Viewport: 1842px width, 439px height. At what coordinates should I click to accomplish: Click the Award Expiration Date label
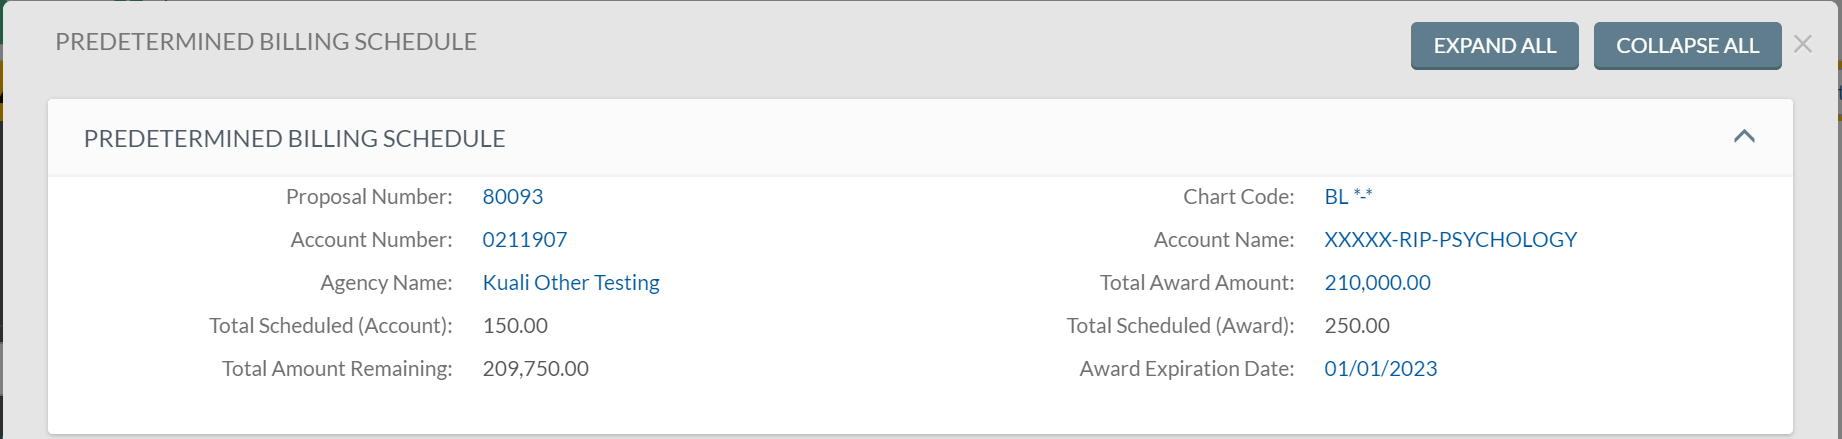pyautogui.click(x=1187, y=369)
